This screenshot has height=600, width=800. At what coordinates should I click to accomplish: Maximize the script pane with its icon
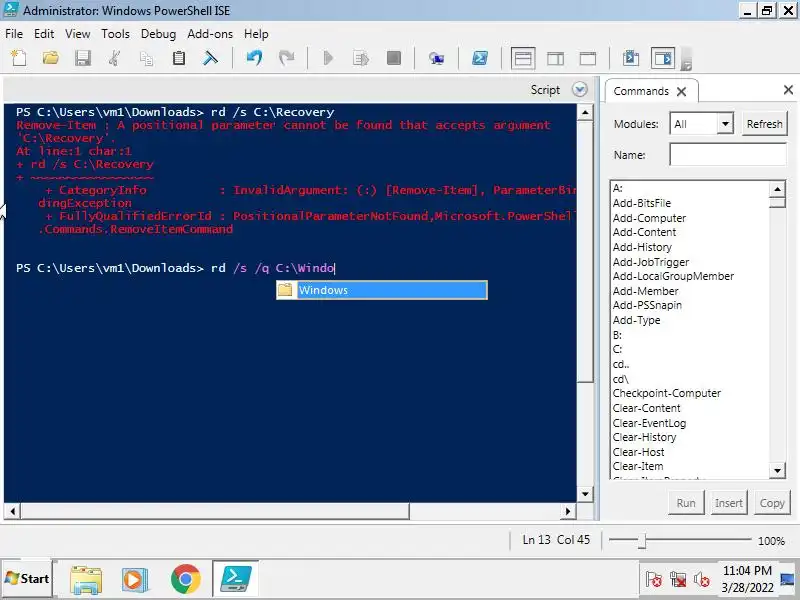[x=588, y=58]
